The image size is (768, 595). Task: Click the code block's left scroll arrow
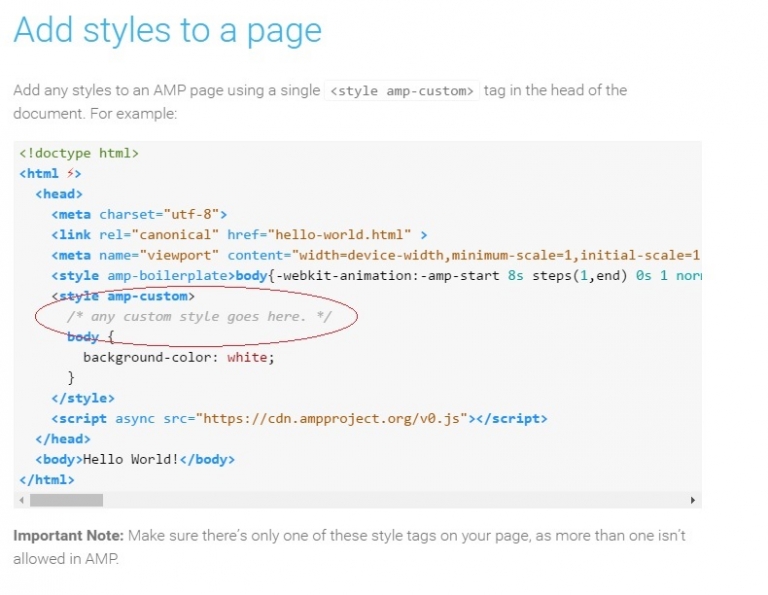click(22, 499)
